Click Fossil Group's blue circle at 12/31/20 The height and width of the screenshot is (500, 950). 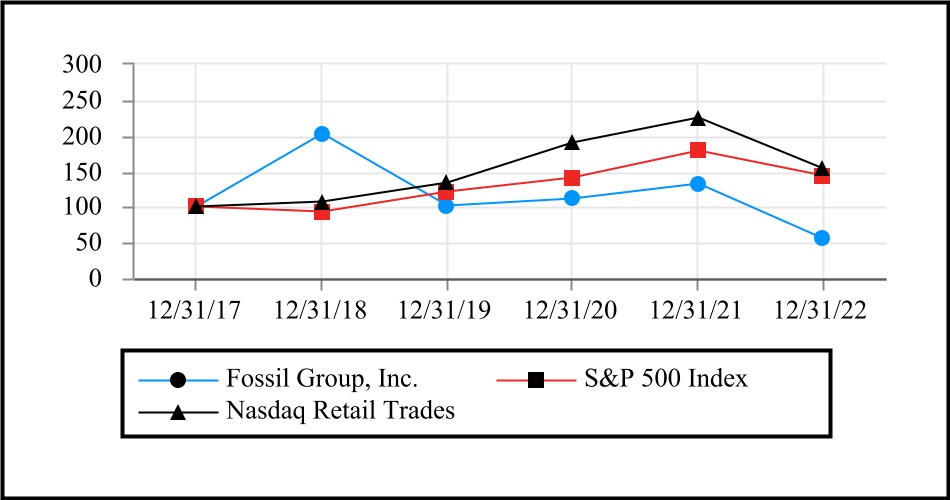572,198
